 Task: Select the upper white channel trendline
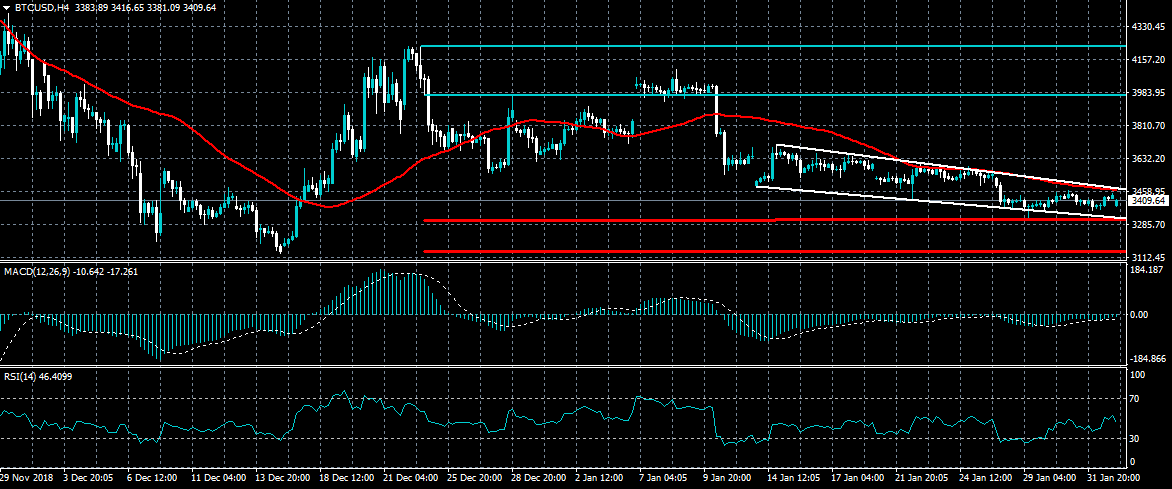pos(950,167)
